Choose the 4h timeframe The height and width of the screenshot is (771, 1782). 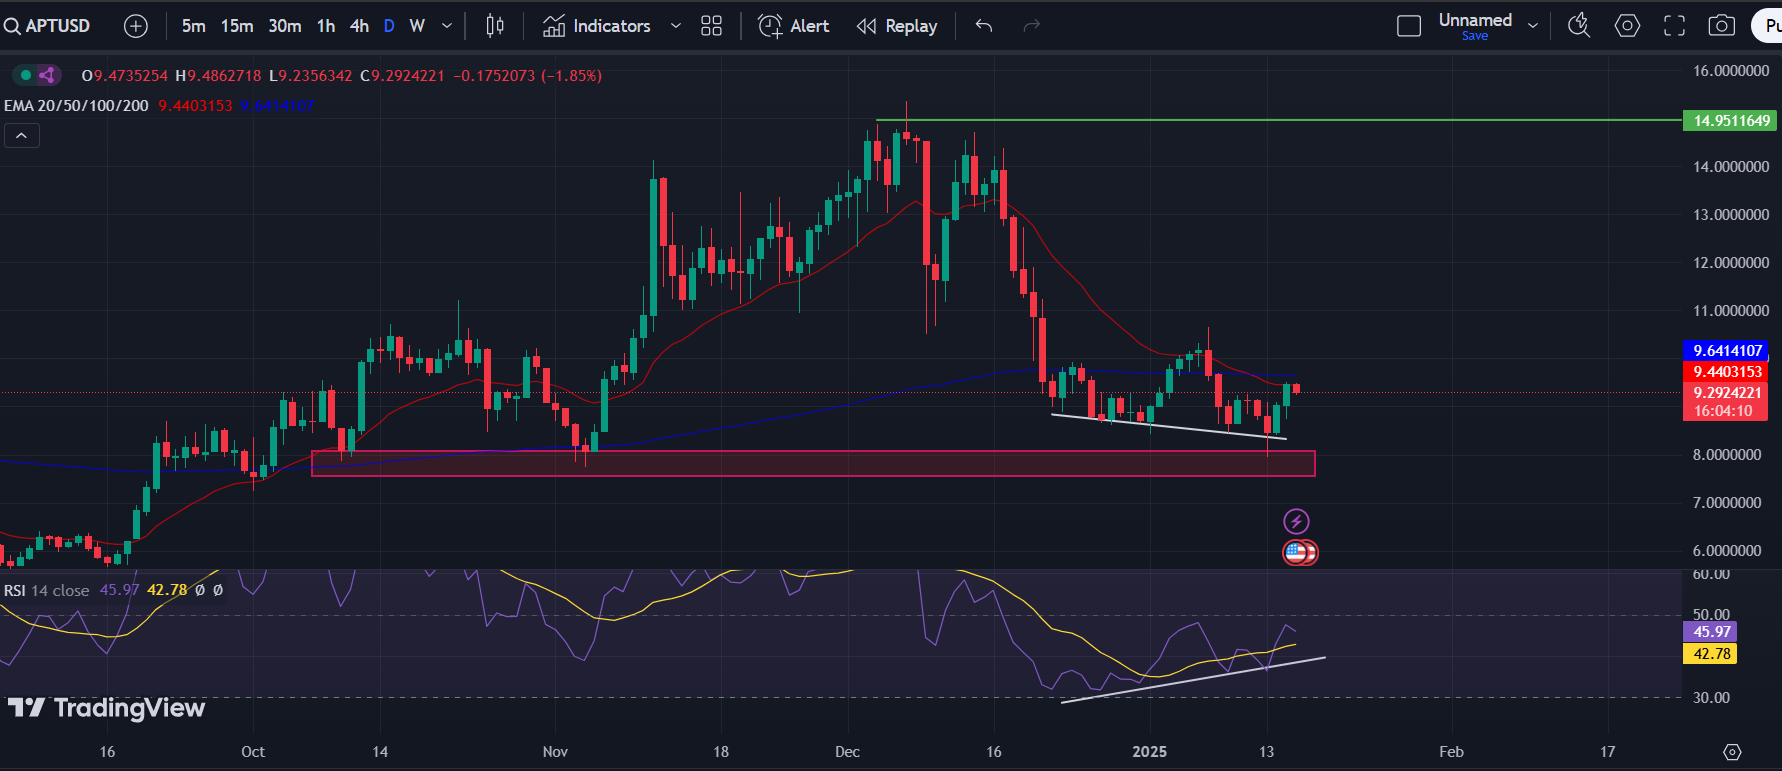point(360,26)
